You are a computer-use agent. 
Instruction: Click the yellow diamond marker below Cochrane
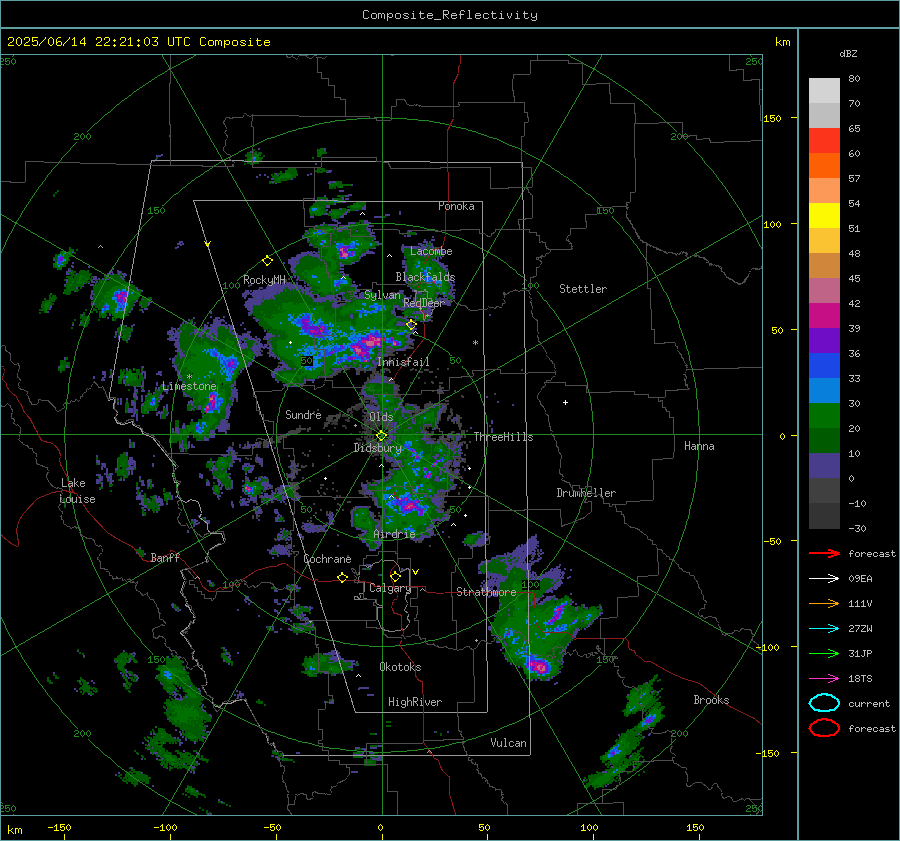point(342,577)
